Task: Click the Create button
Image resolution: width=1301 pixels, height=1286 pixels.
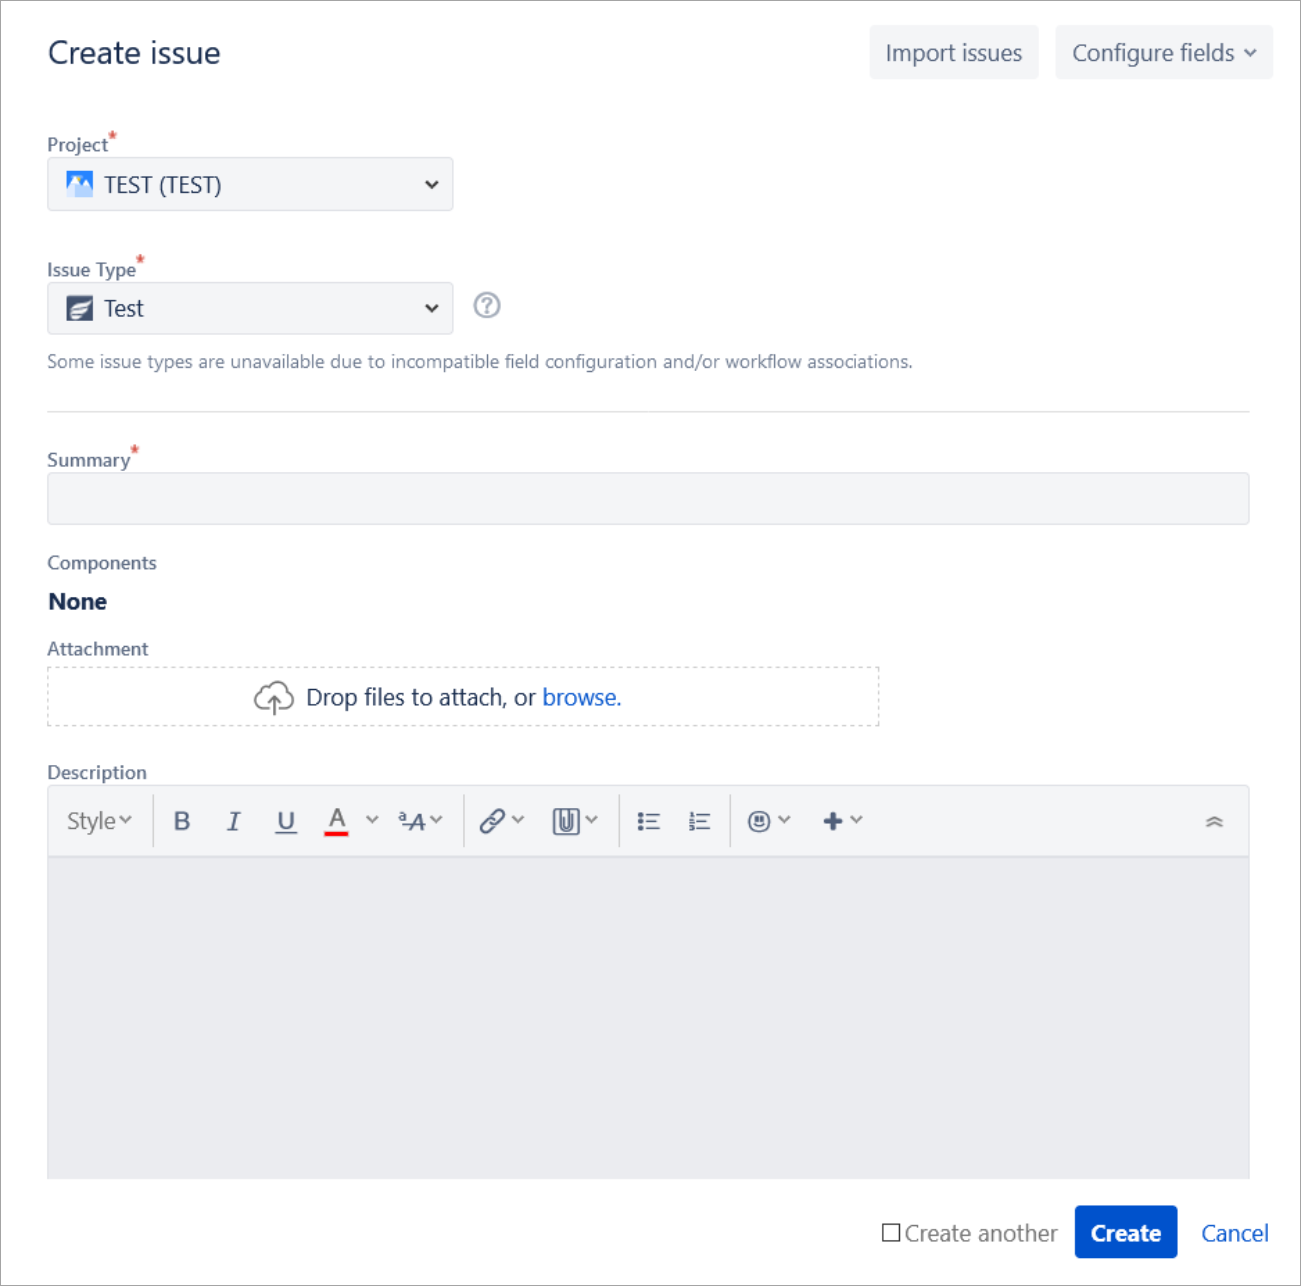Action: [x=1125, y=1232]
